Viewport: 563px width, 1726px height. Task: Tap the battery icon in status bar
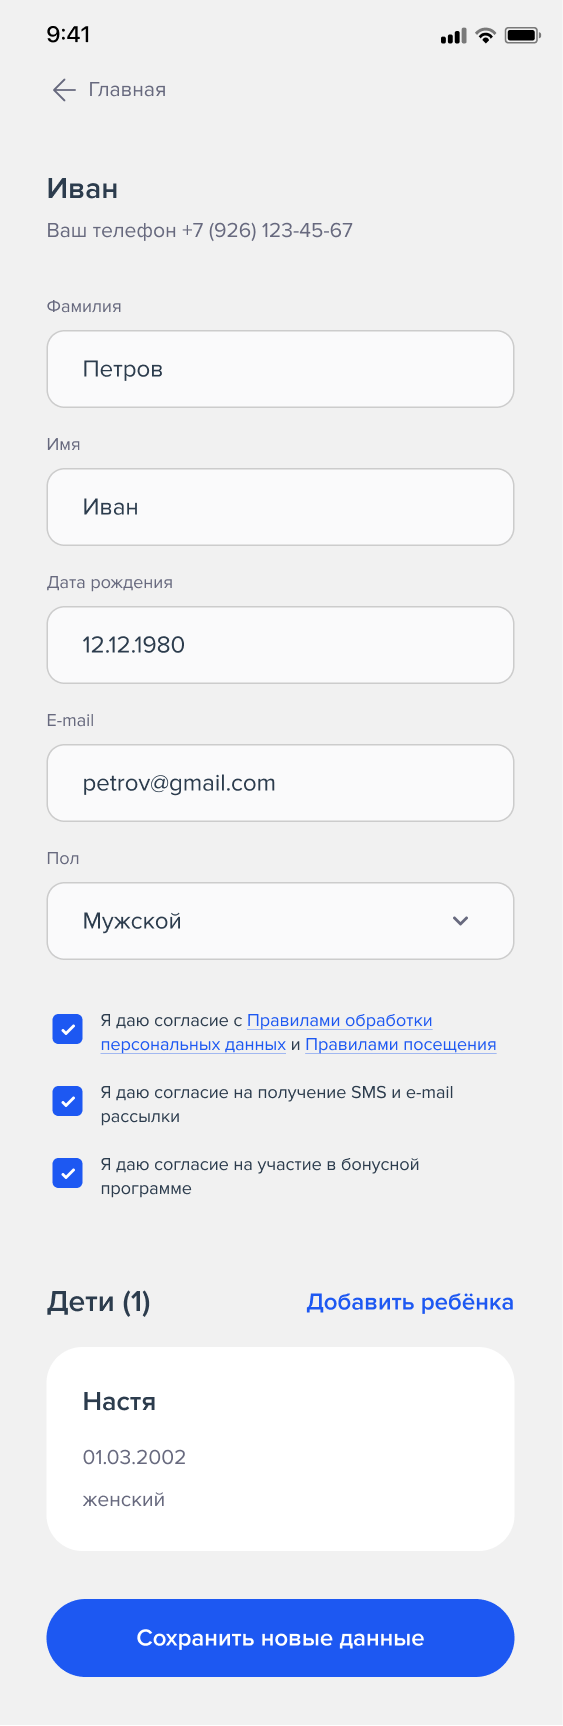[523, 35]
